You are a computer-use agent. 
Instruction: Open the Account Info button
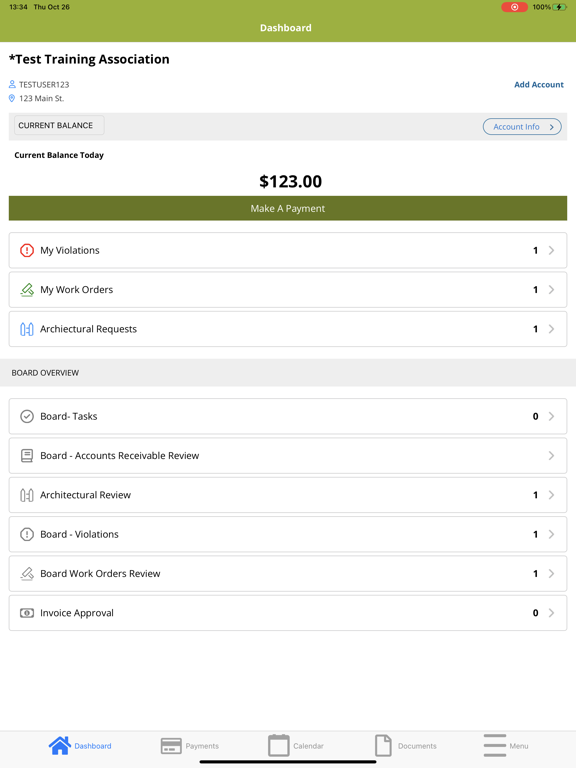click(x=522, y=127)
